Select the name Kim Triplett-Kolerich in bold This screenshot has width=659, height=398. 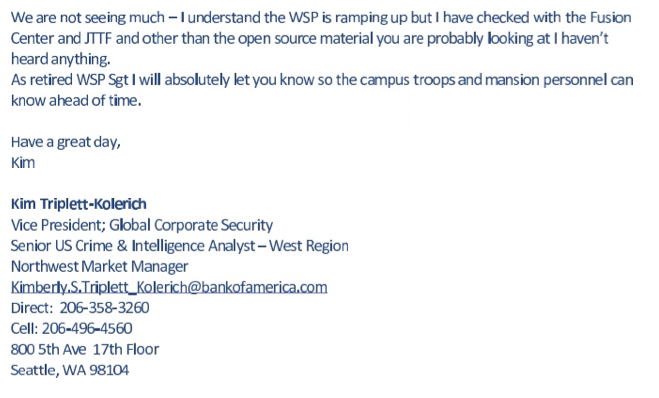79,204
